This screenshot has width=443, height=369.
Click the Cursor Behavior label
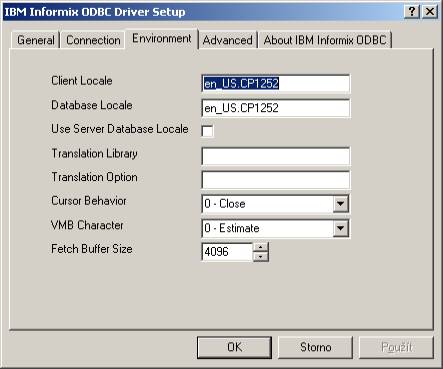[x=89, y=201]
